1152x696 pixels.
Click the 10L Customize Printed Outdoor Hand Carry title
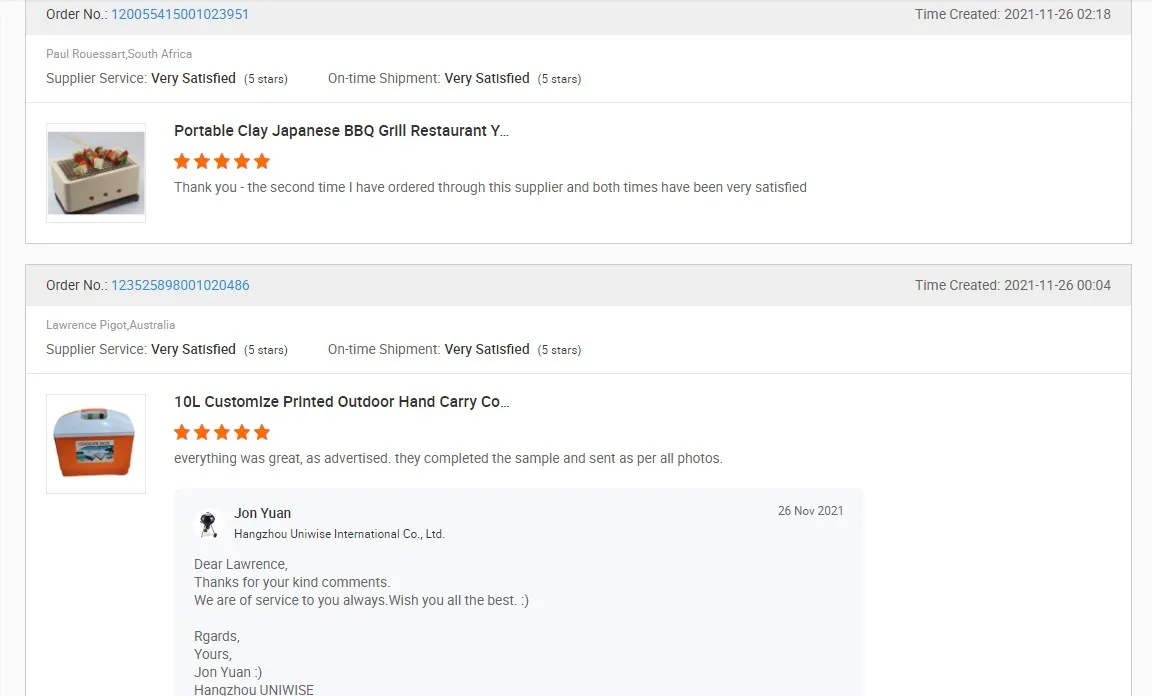click(341, 402)
